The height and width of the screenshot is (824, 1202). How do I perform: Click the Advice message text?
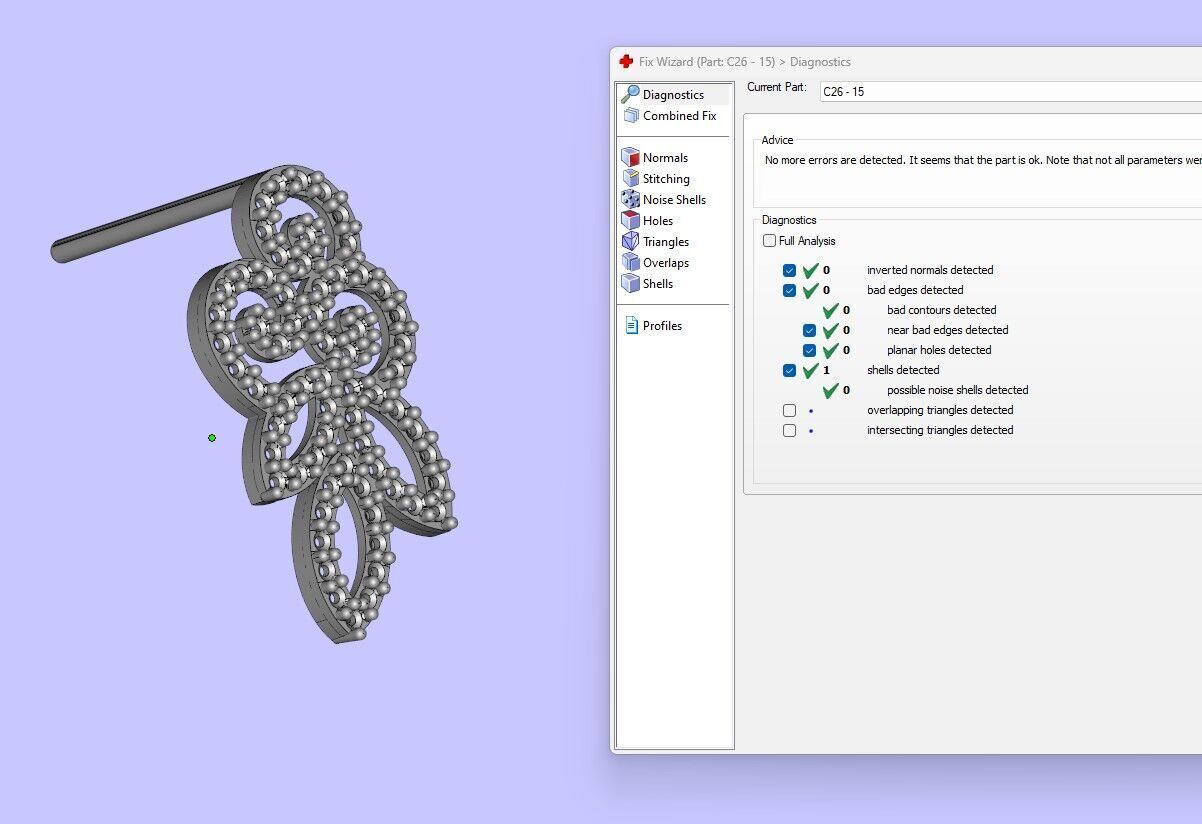(983, 160)
